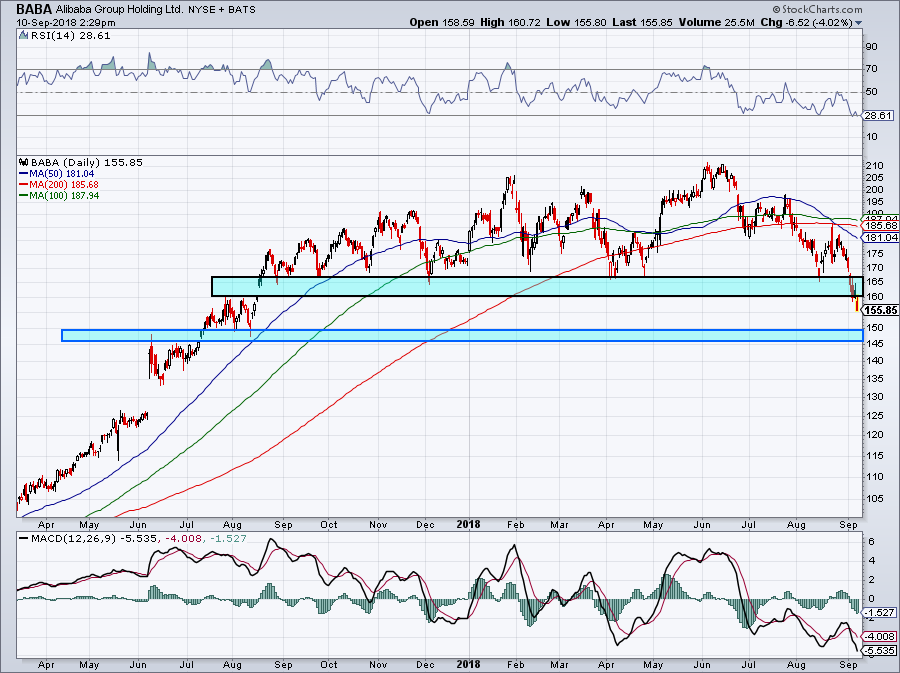Click the Chg -6.52 (-4.02%) value
900x673 pixels.
pyautogui.click(x=807, y=22)
